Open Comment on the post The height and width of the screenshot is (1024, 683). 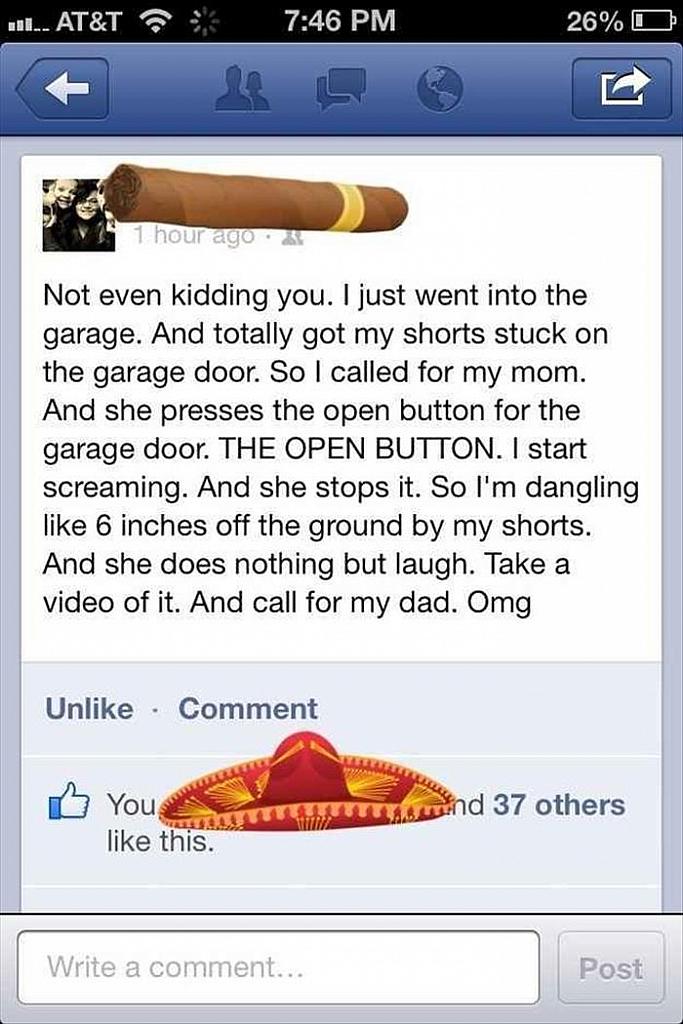[248, 709]
